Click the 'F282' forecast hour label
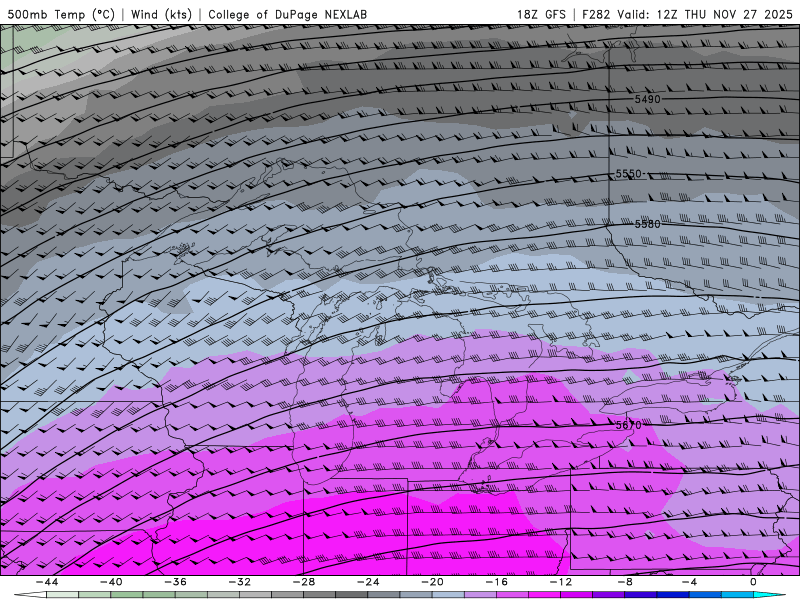The width and height of the screenshot is (800, 600). 596,14
